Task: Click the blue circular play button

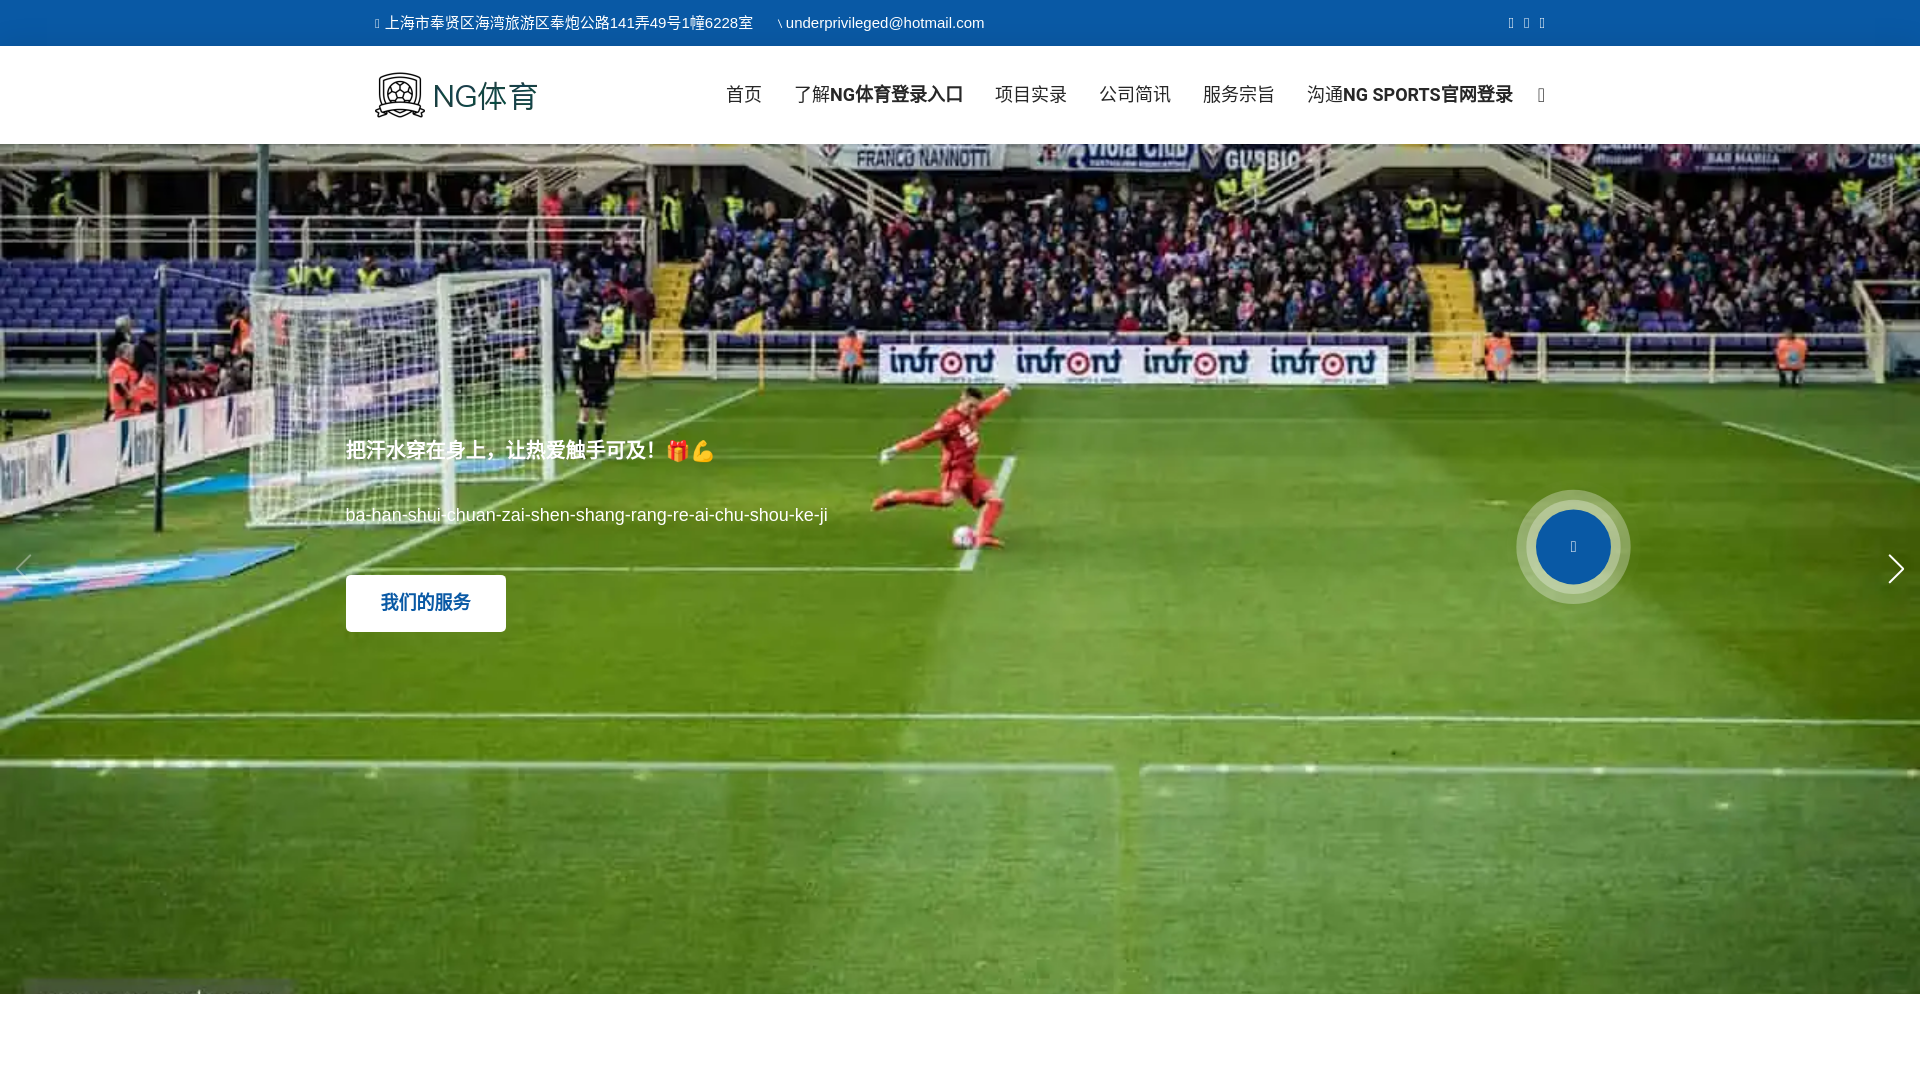Action: point(1573,547)
